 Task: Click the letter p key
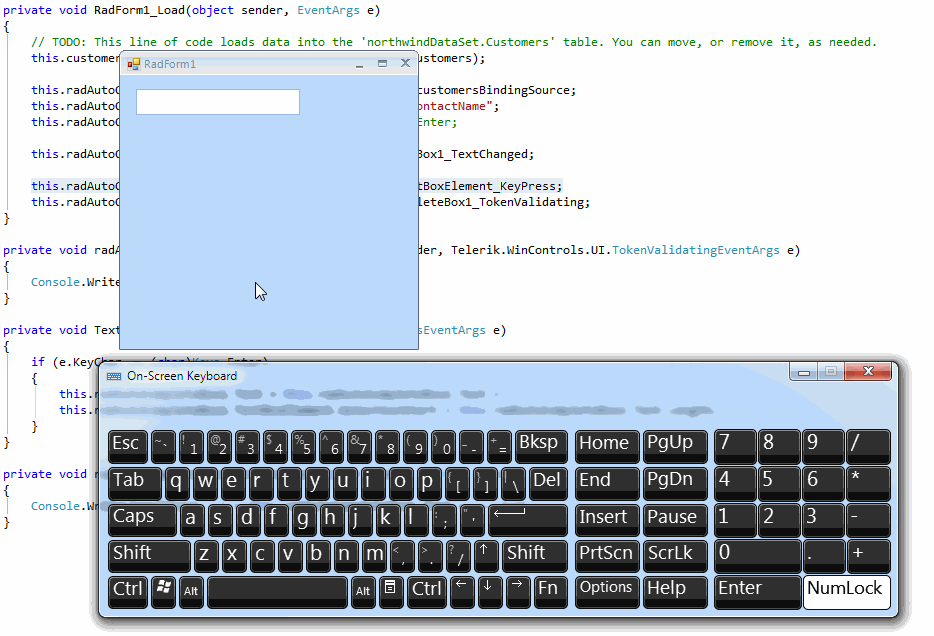[x=429, y=482]
